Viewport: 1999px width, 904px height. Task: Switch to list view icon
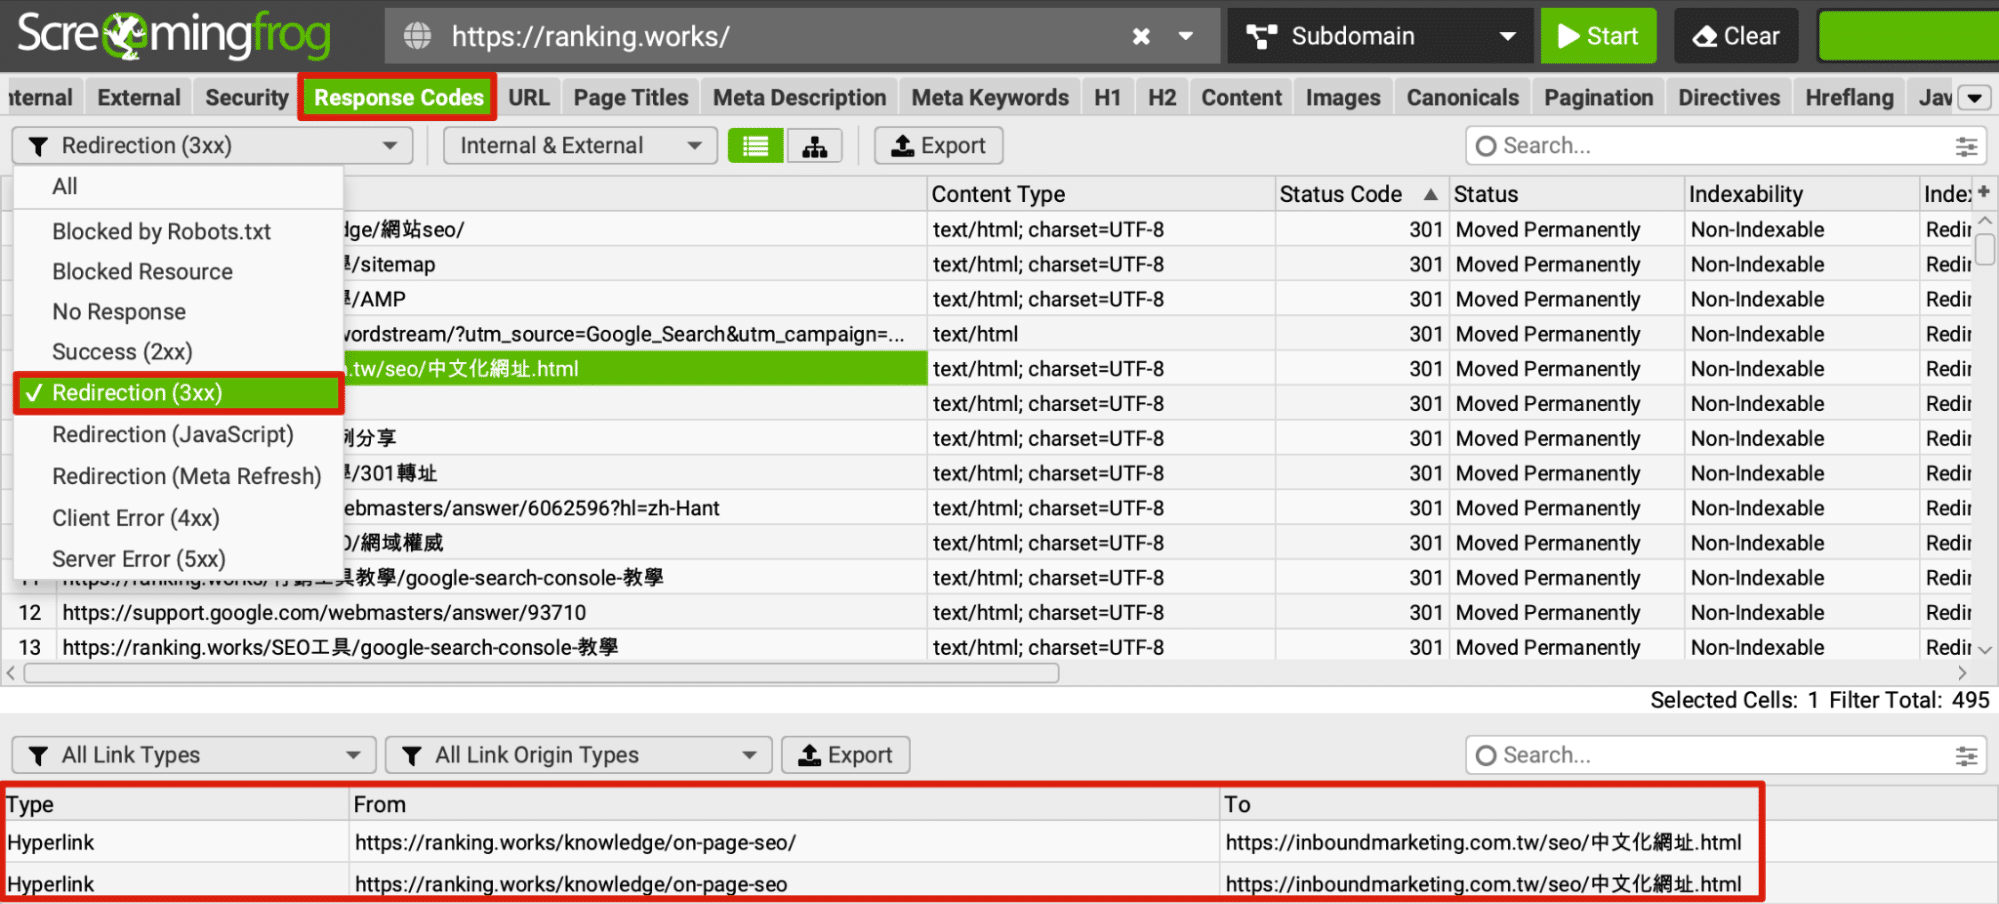(x=755, y=146)
